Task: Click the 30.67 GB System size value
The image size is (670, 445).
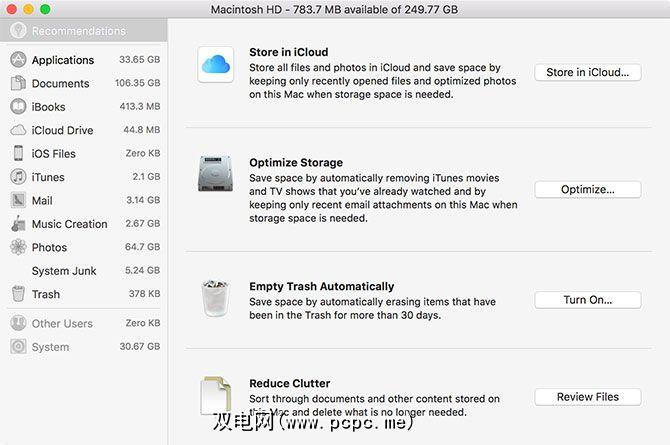Action: tap(140, 346)
